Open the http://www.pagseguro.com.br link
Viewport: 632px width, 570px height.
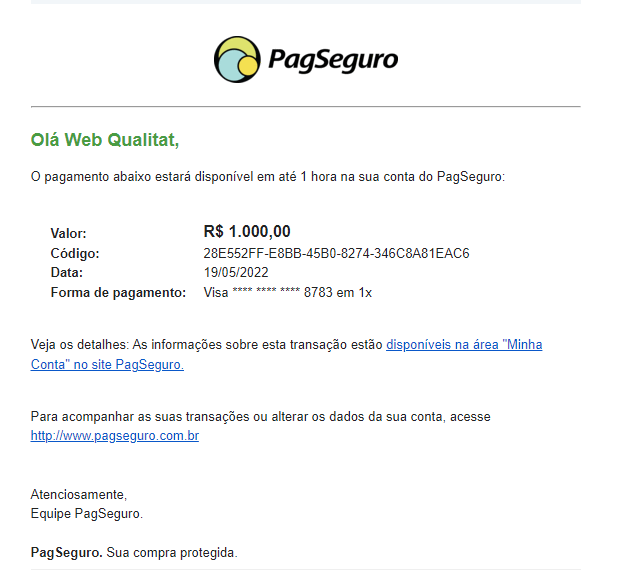(x=115, y=436)
